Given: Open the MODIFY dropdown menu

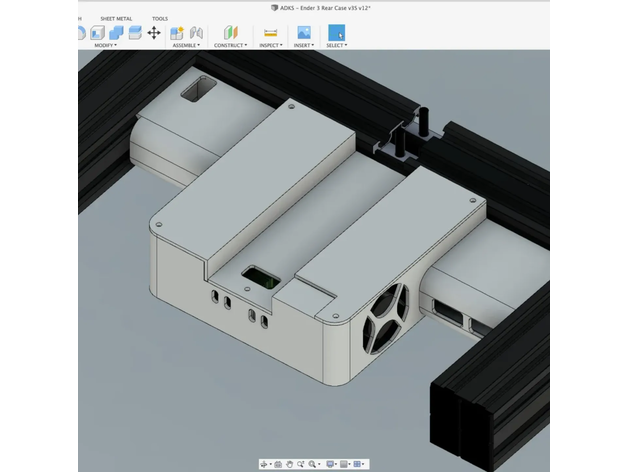Looking at the screenshot, I should [105, 45].
